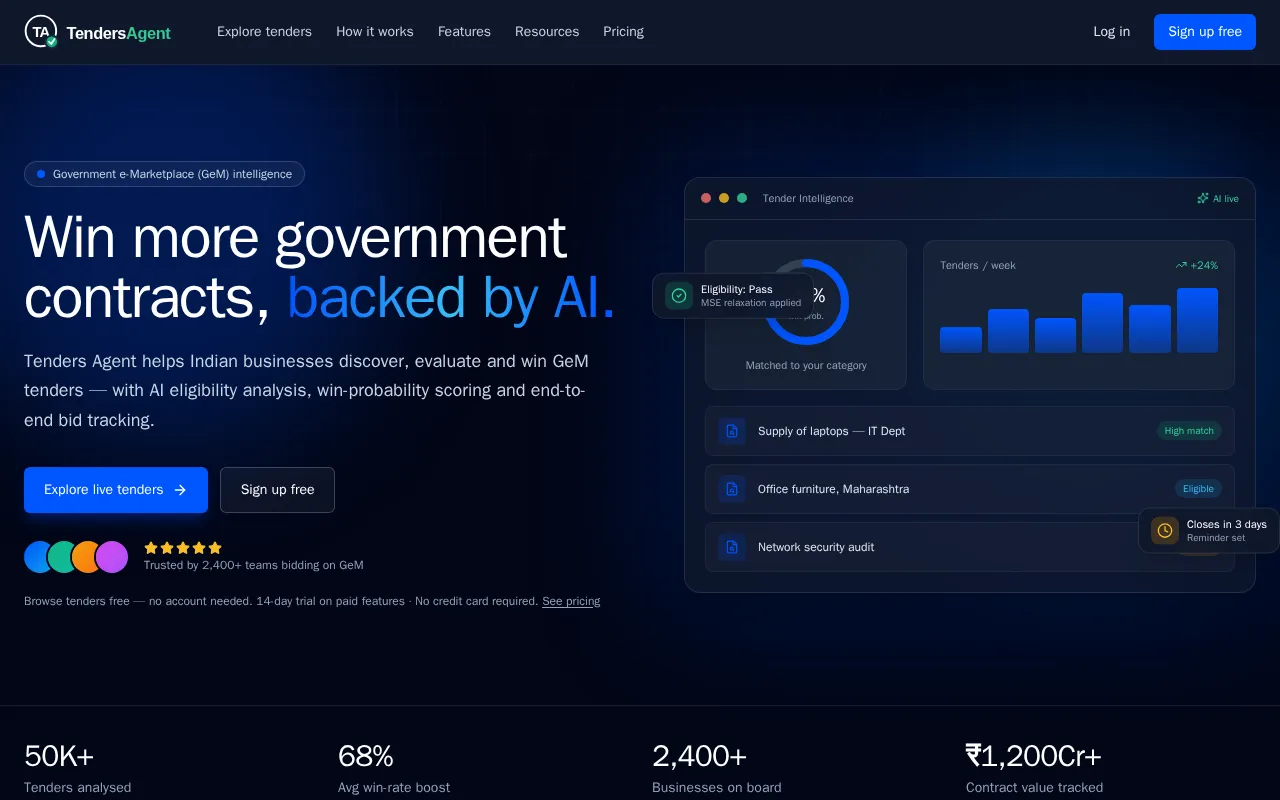The width and height of the screenshot is (1280, 800).
Task: Click the +24% trend arrow icon
Action: pos(1181,266)
